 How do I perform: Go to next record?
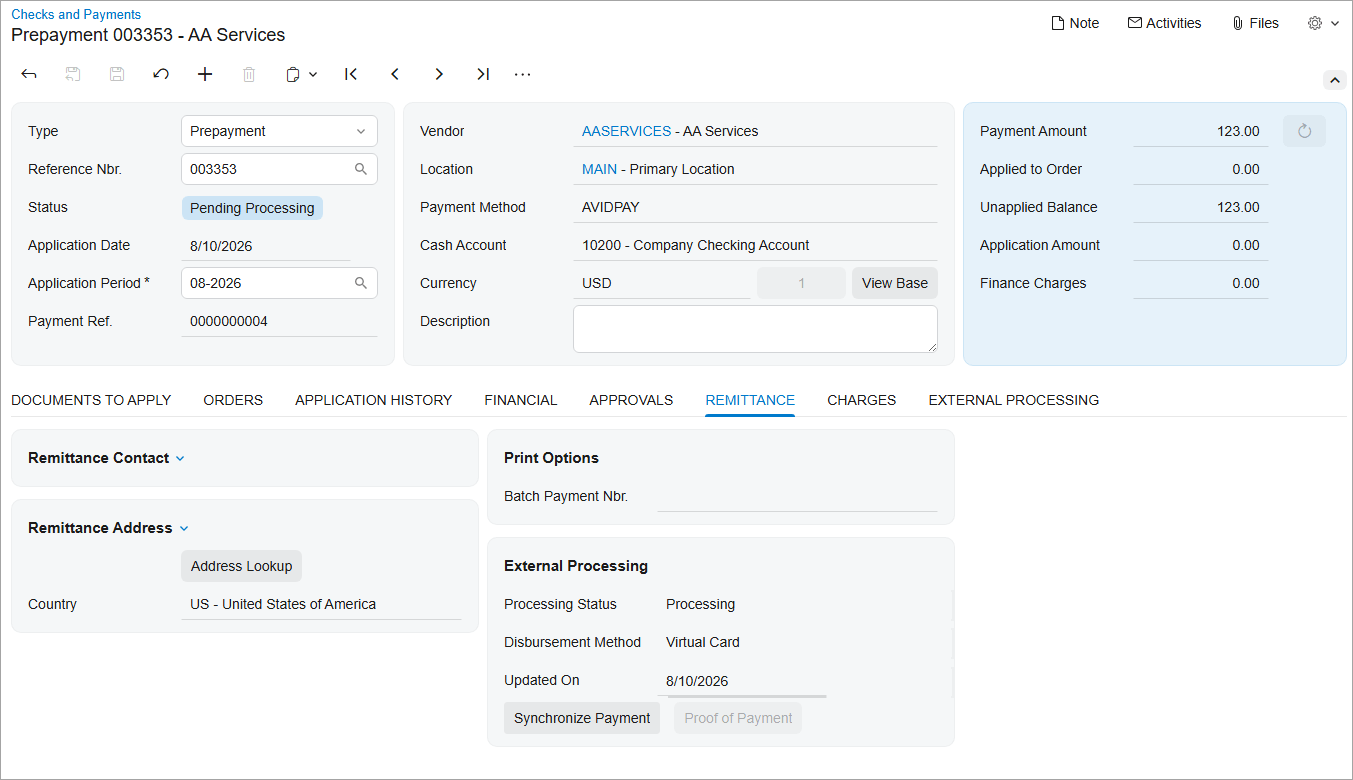(x=439, y=74)
